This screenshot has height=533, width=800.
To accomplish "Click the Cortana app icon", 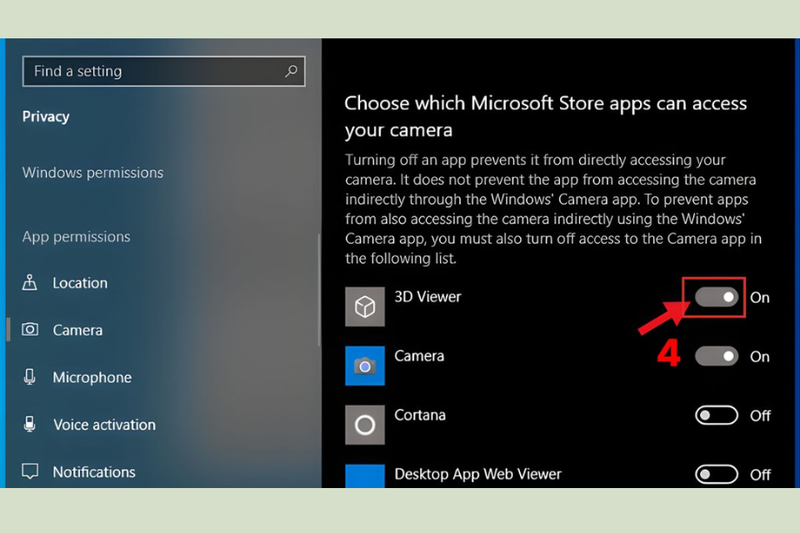I will (x=365, y=425).
